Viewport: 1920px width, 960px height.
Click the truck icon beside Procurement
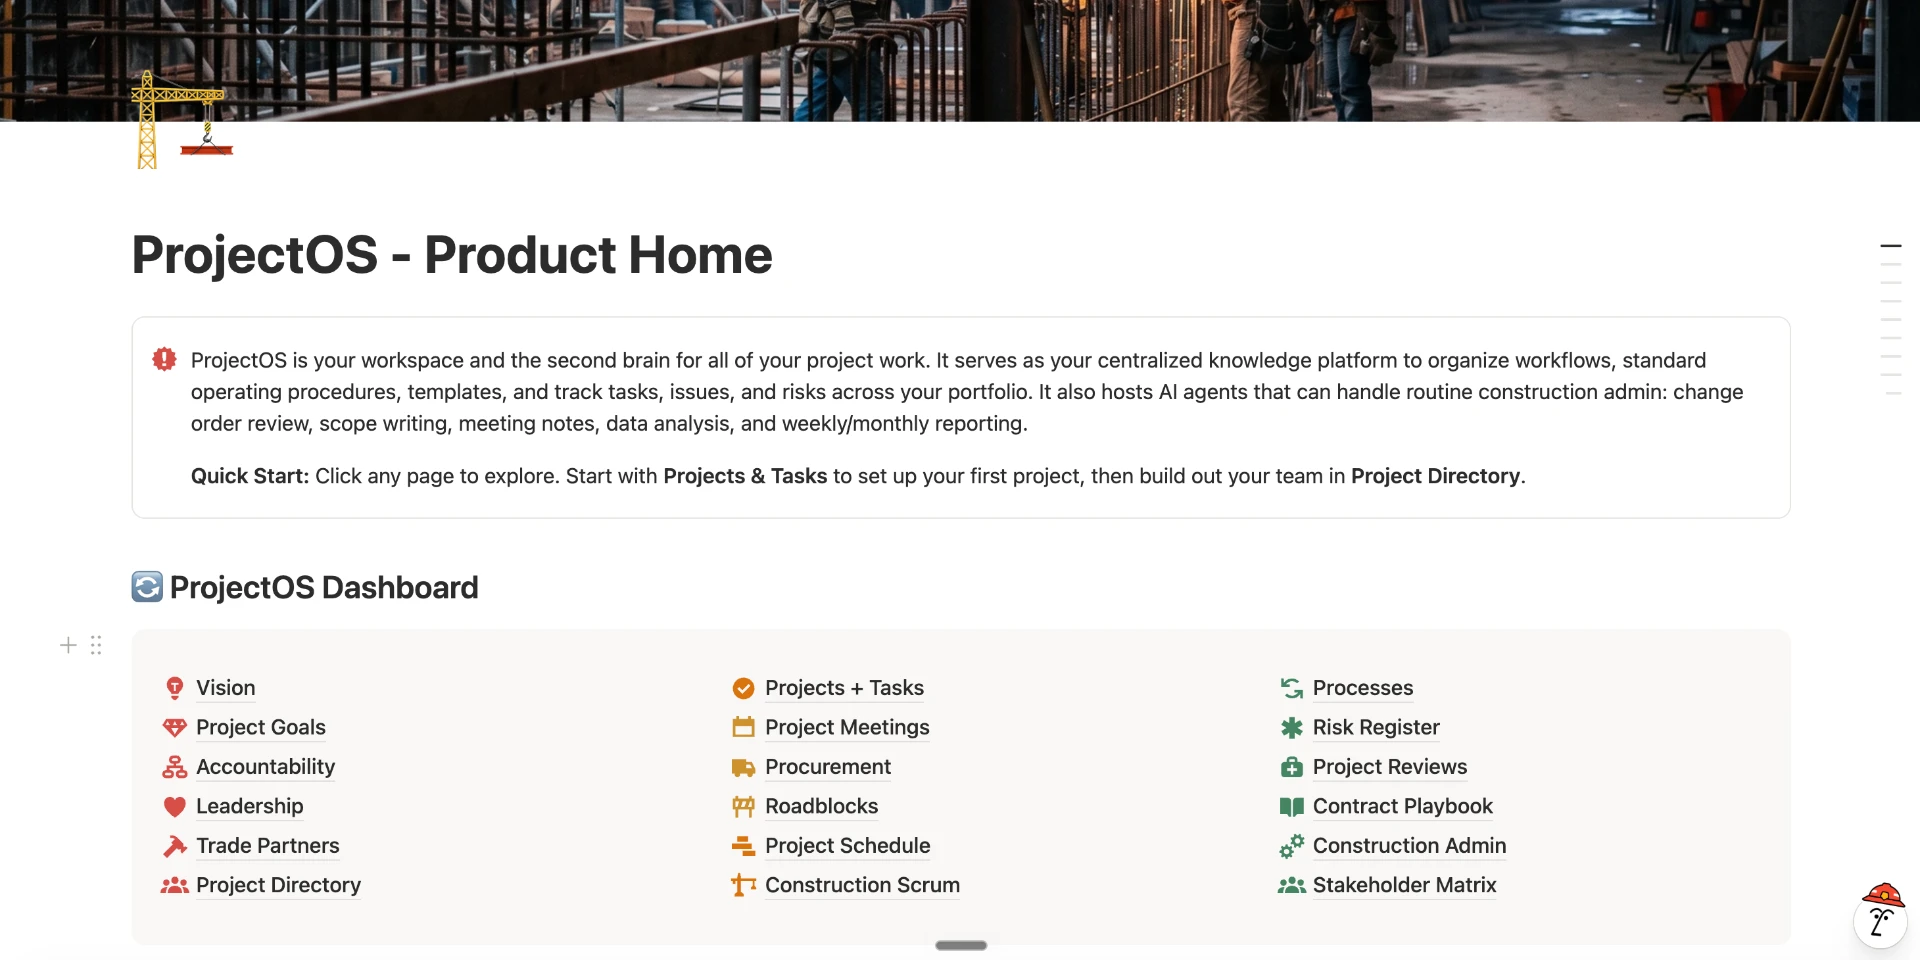(x=743, y=767)
